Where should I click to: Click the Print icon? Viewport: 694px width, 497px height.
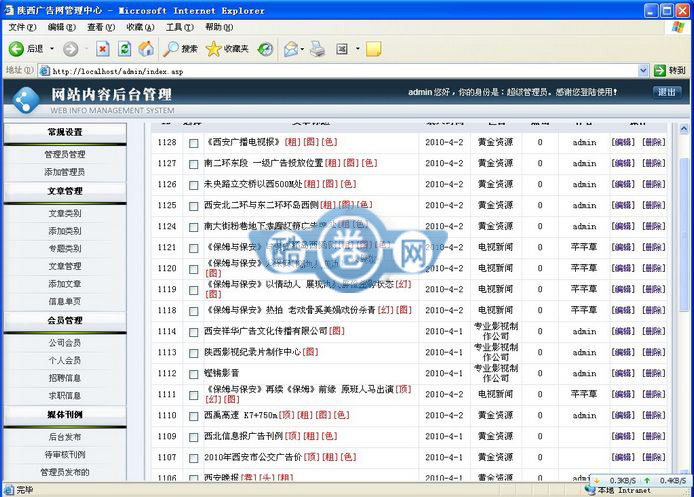[317, 49]
